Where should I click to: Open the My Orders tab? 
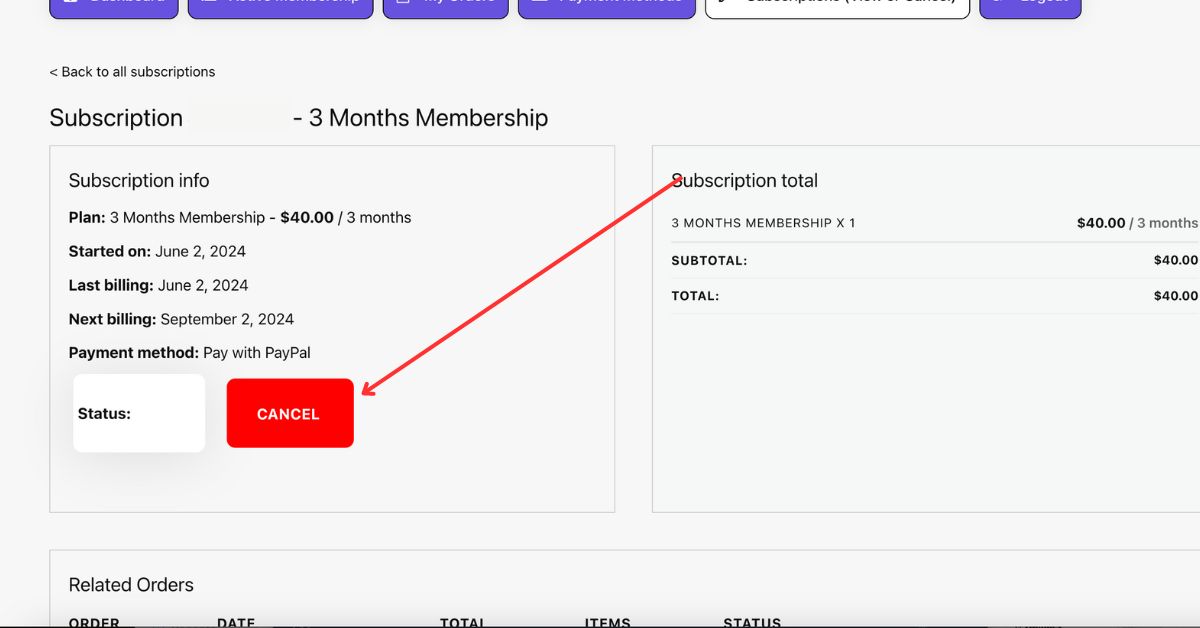tap(445, 6)
